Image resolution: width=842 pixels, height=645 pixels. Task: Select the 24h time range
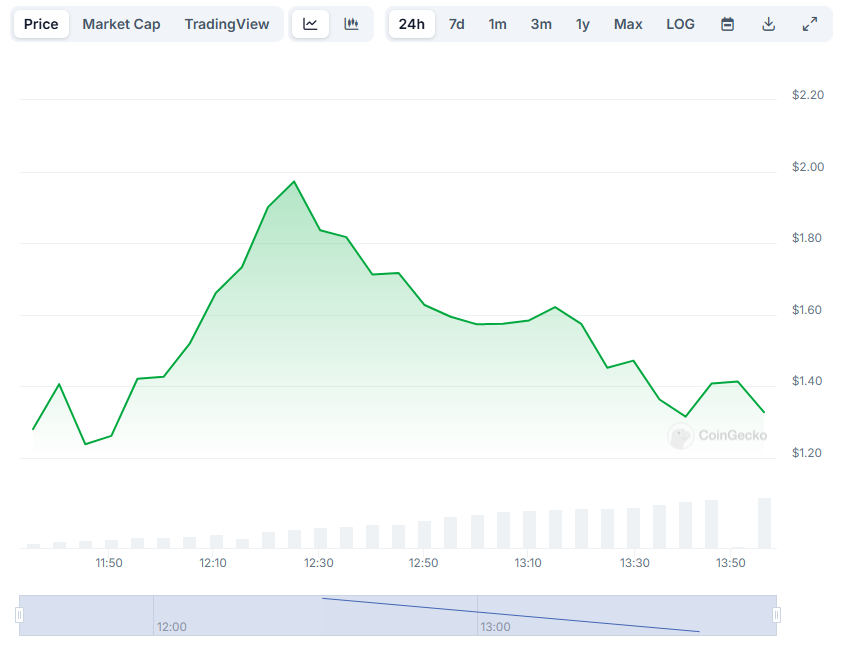[412, 24]
